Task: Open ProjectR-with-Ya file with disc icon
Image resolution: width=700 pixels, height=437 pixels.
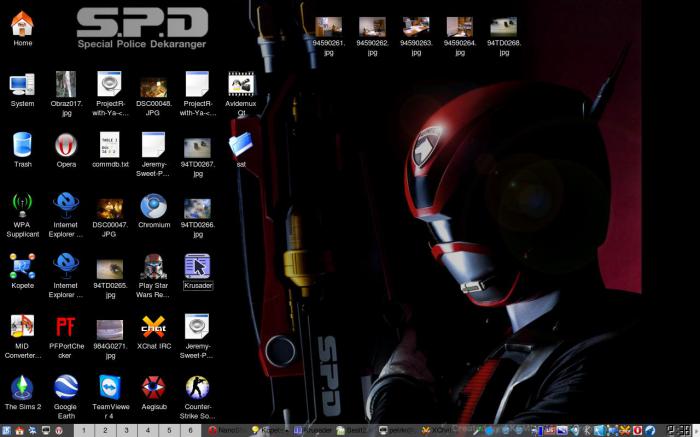Action: point(110,94)
